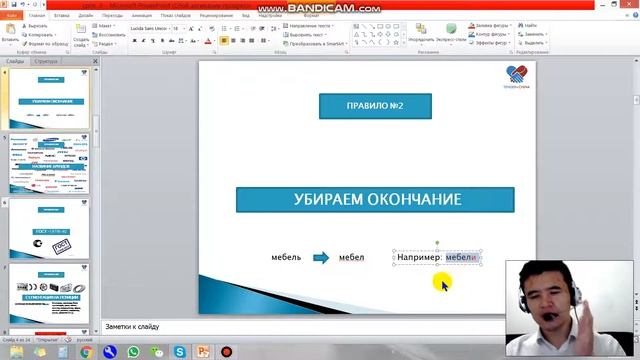Viewport: 640px width, 360px height.
Task: Save the presentation from the quick access toolbar
Action: tap(13, 4)
